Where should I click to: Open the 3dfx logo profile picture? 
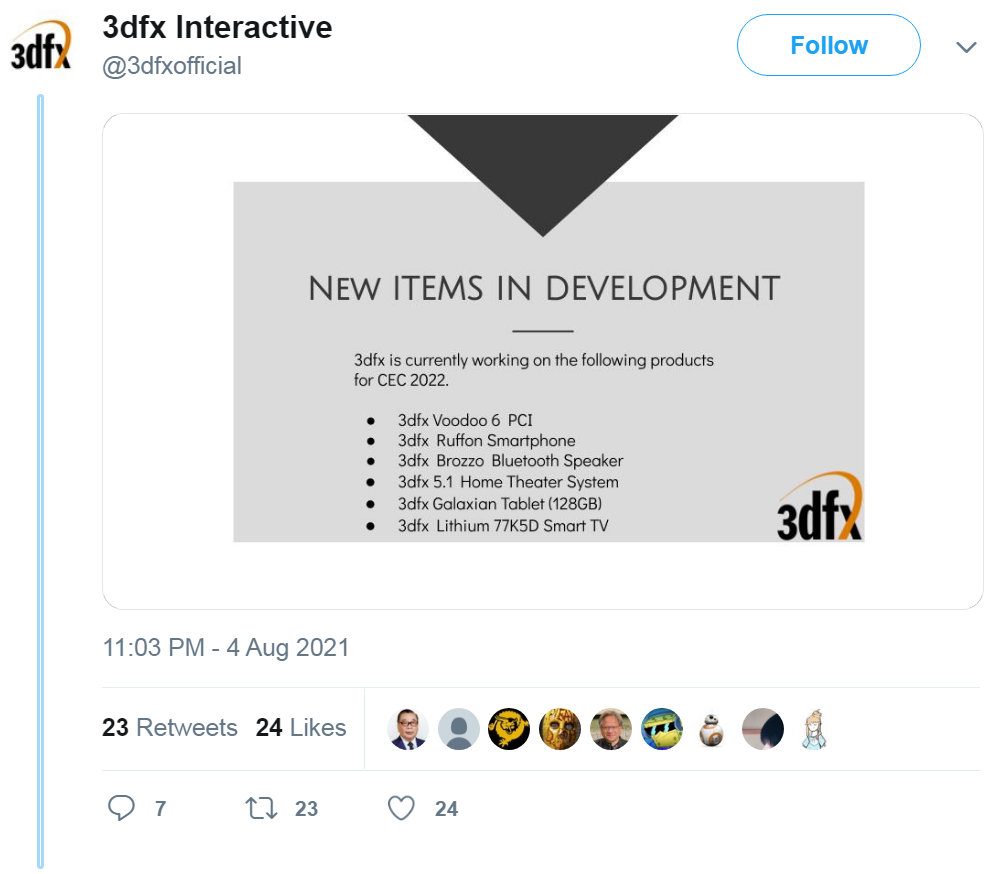[x=41, y=47]
